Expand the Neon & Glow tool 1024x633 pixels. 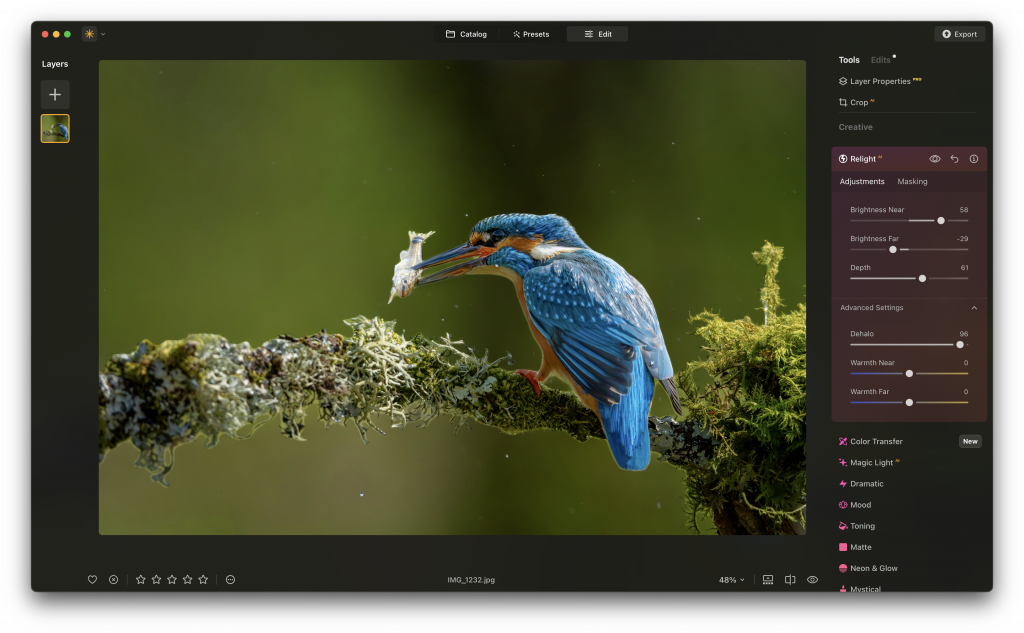tap(874, 568)
